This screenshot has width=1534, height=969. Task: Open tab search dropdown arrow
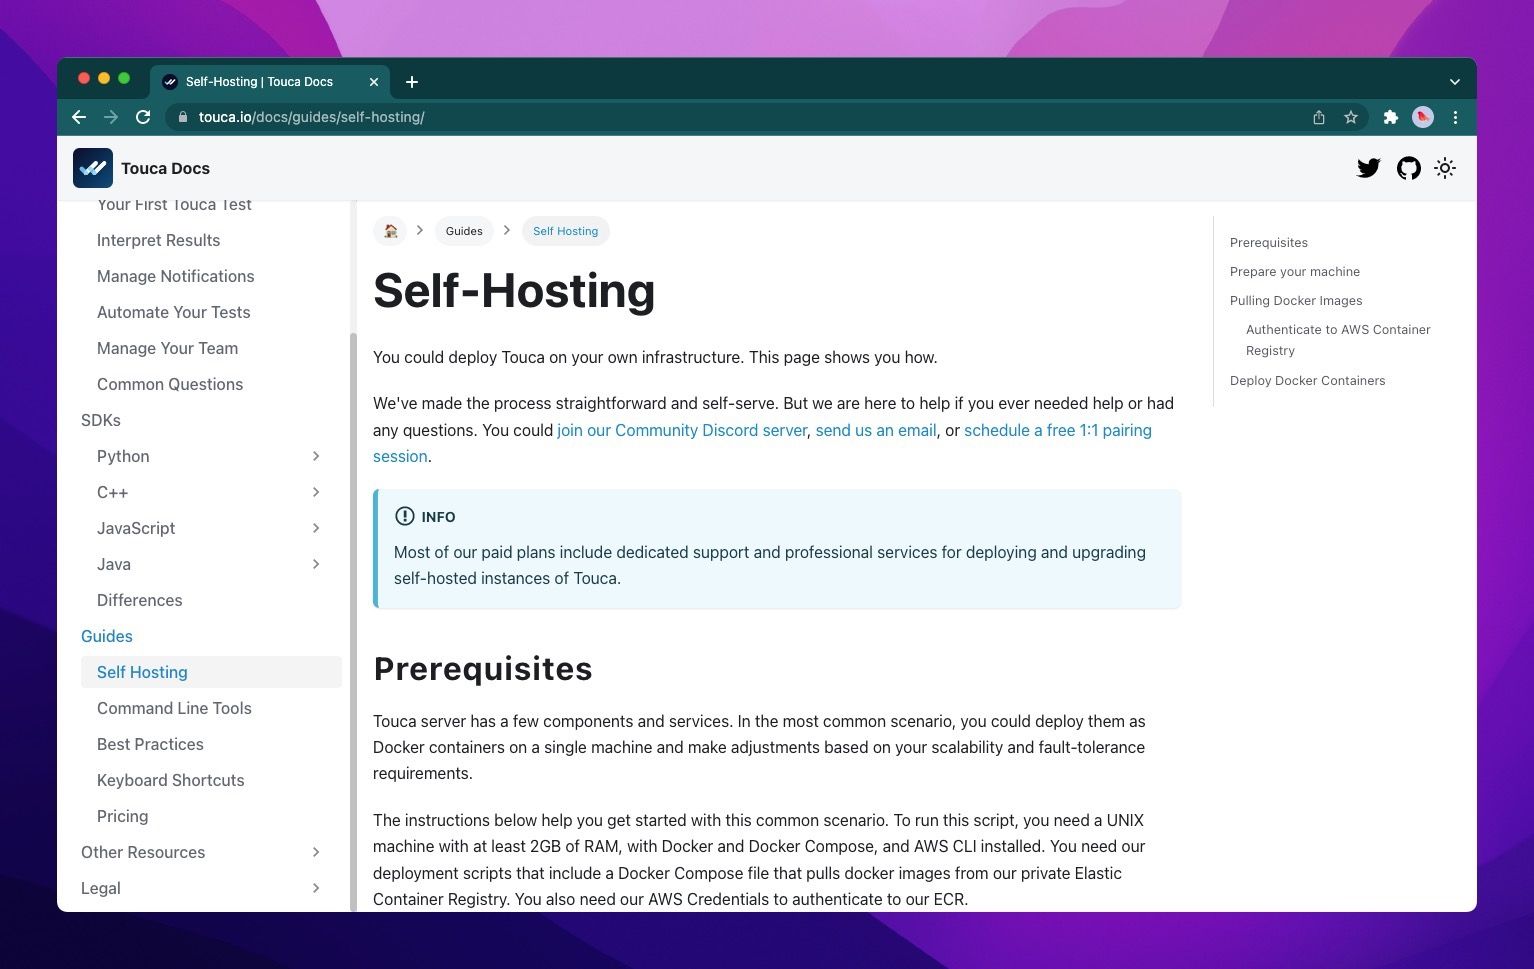[1455, 82]
